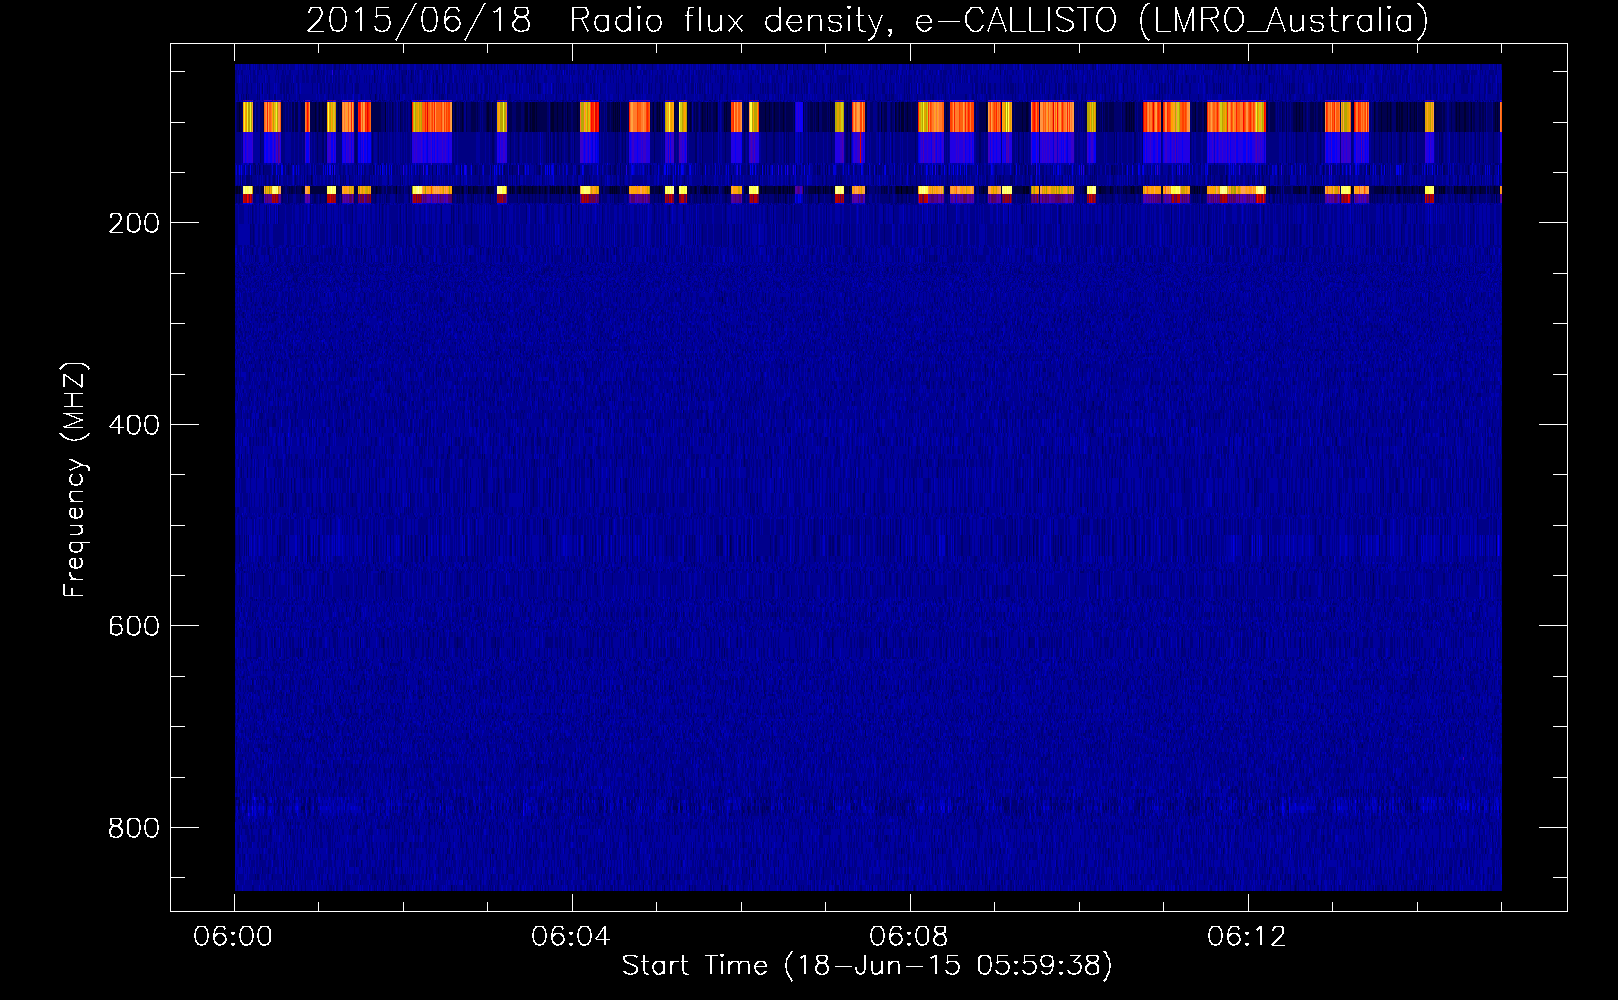Image resolution: width=1618 pixels, height=1000 pixels.
Task: Select the 'Frequency (MHZ)' axis label
Action: coord(75,480)
